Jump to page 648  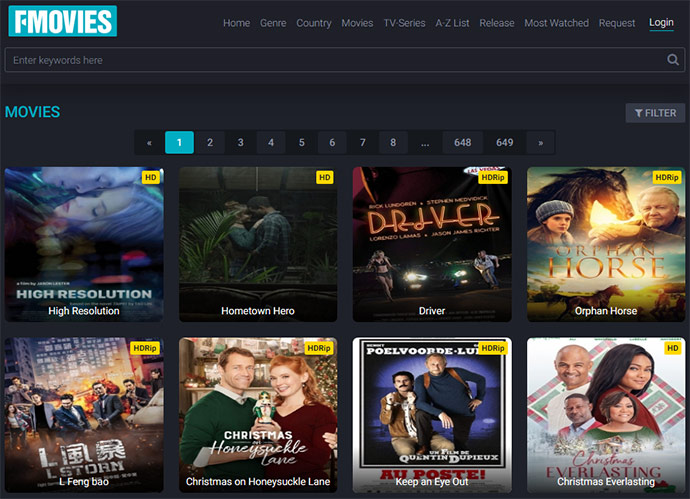[x=462, y=143]
